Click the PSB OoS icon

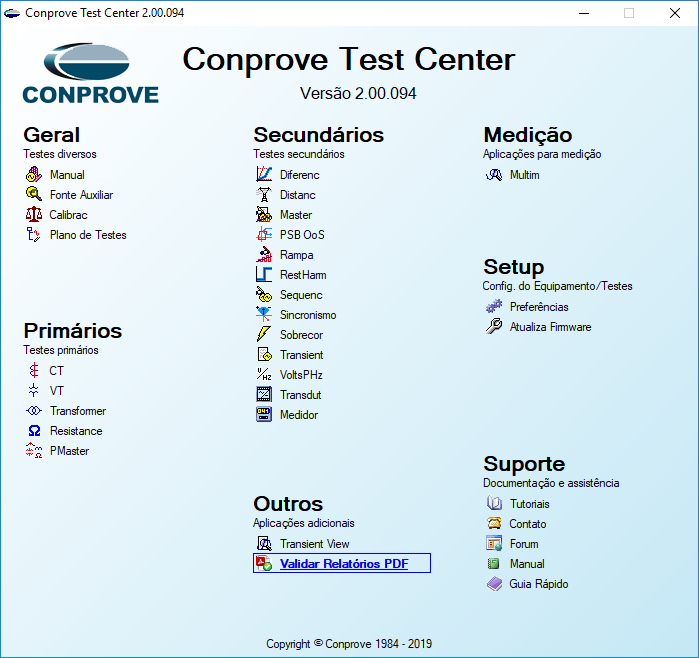point(264,234)
